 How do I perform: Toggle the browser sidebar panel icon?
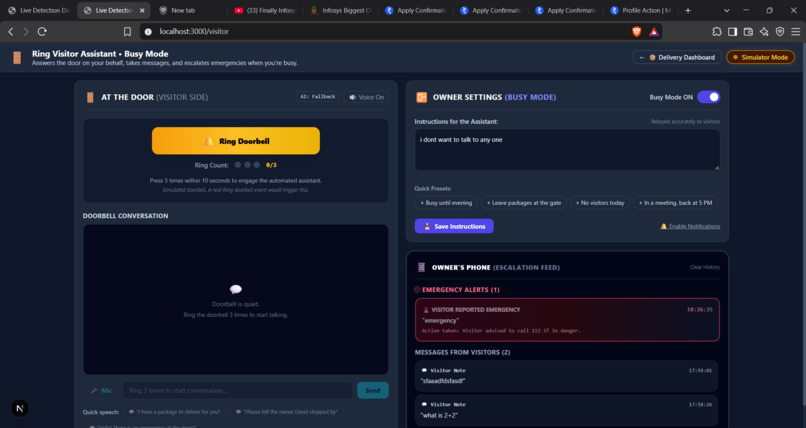pos(732,31)
